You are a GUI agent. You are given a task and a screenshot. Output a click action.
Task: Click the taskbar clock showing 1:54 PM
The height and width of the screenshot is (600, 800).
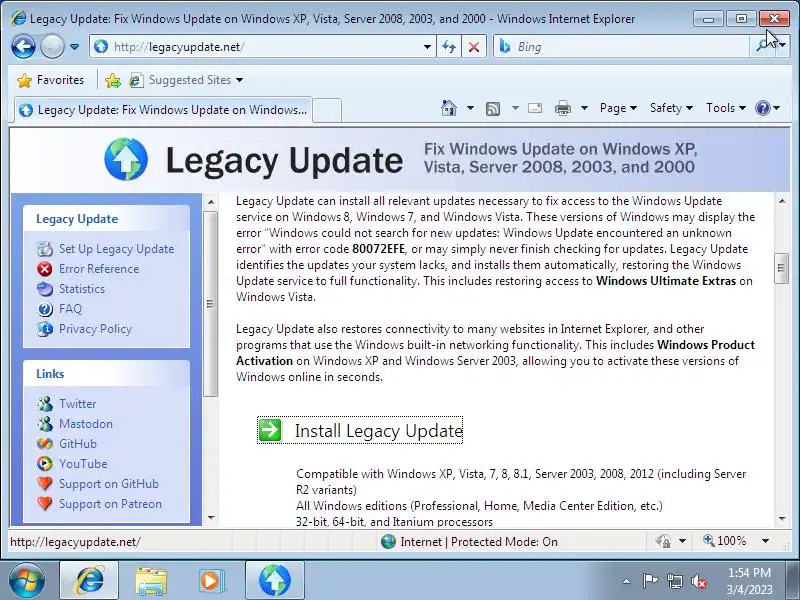[x=749, y=581]
